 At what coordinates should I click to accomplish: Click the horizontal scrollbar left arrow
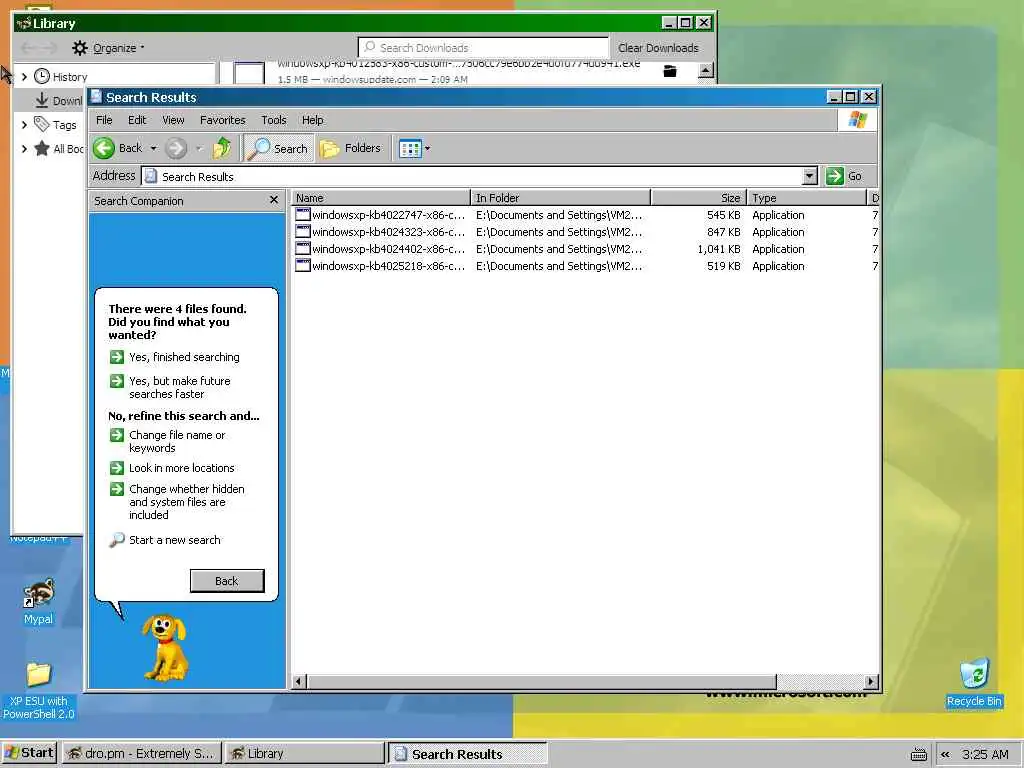tap(298, 681)
